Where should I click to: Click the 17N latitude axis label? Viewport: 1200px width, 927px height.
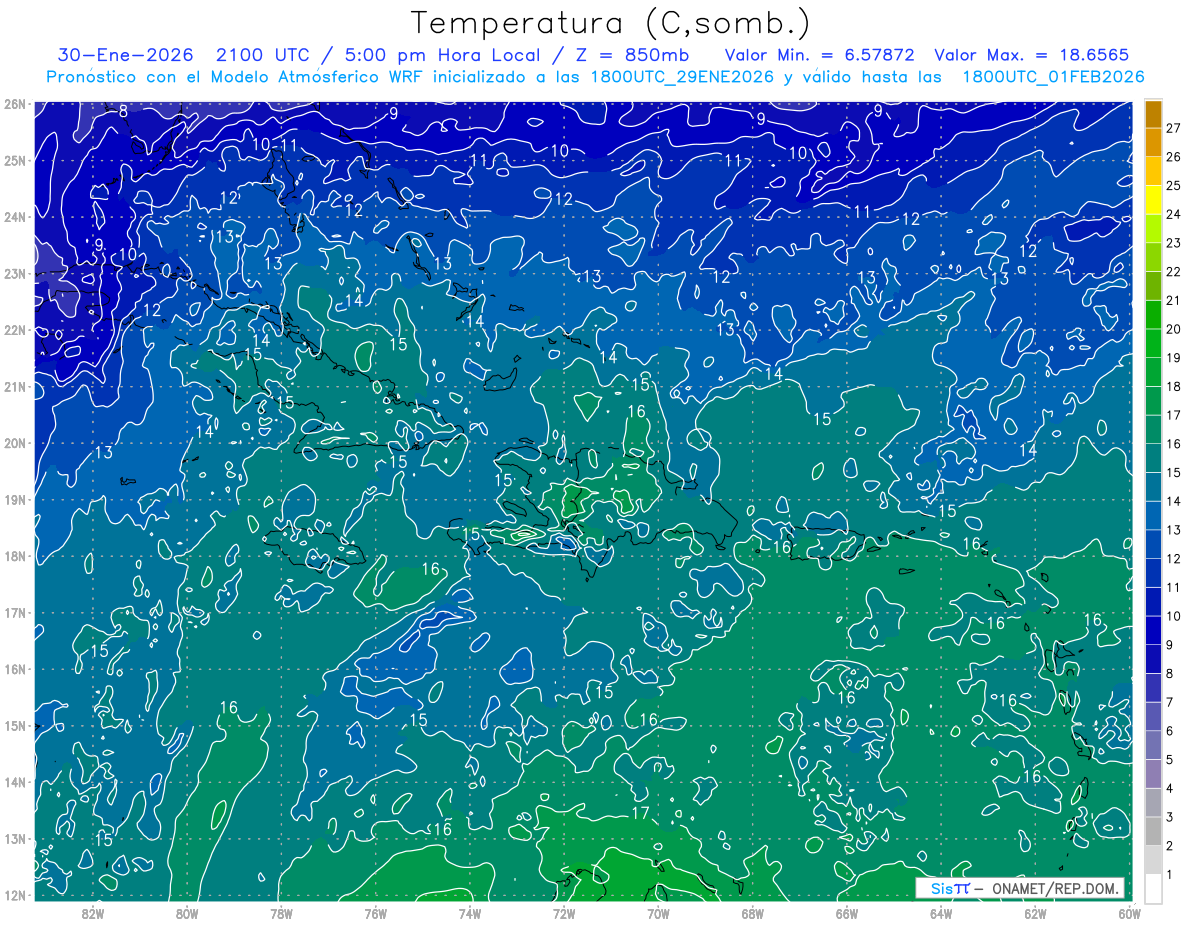coord(14,612)
